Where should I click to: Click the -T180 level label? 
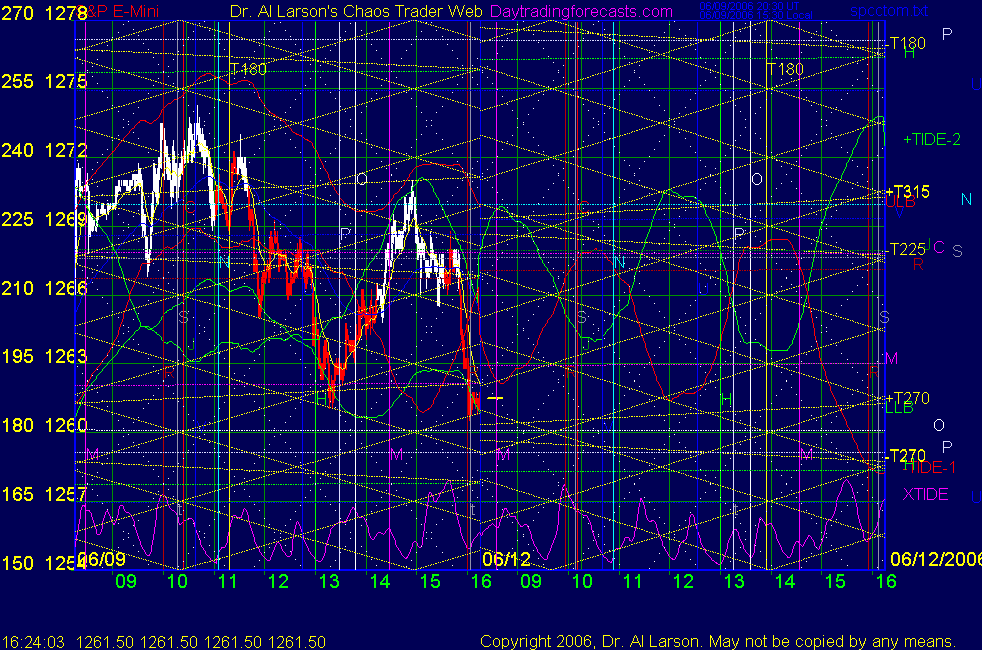906,43
